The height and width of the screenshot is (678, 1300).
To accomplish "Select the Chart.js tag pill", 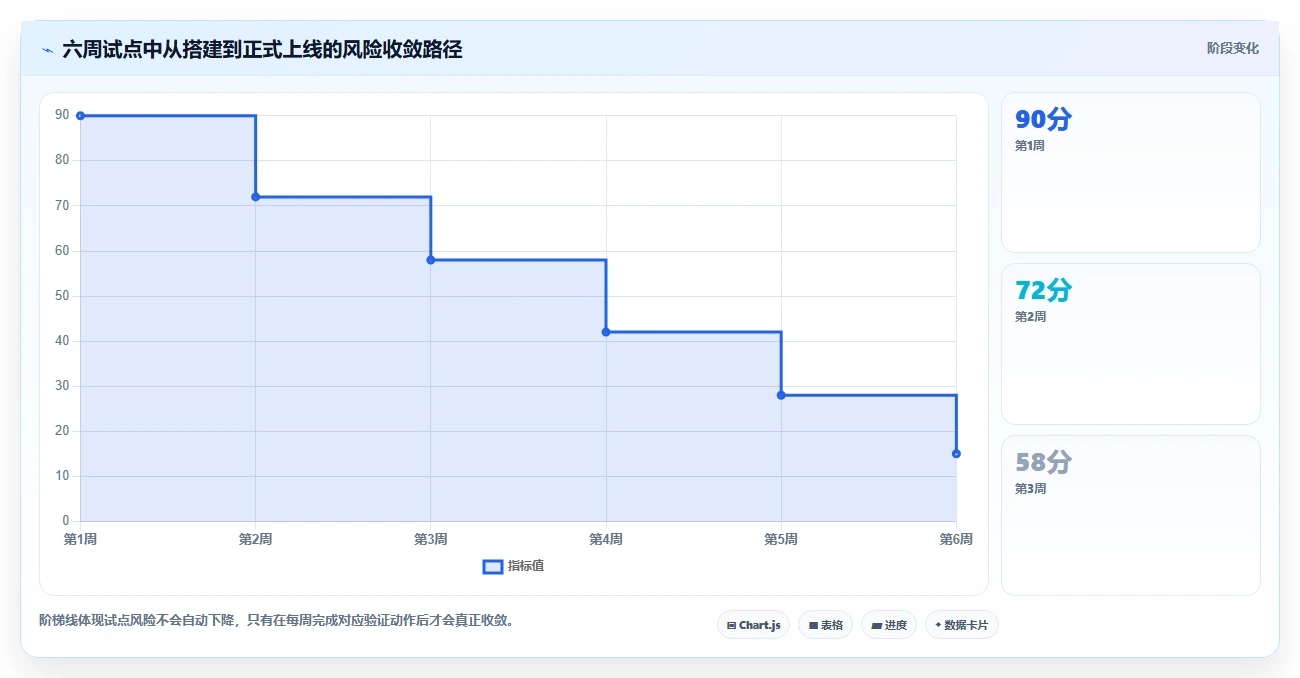I will [753, 625].
